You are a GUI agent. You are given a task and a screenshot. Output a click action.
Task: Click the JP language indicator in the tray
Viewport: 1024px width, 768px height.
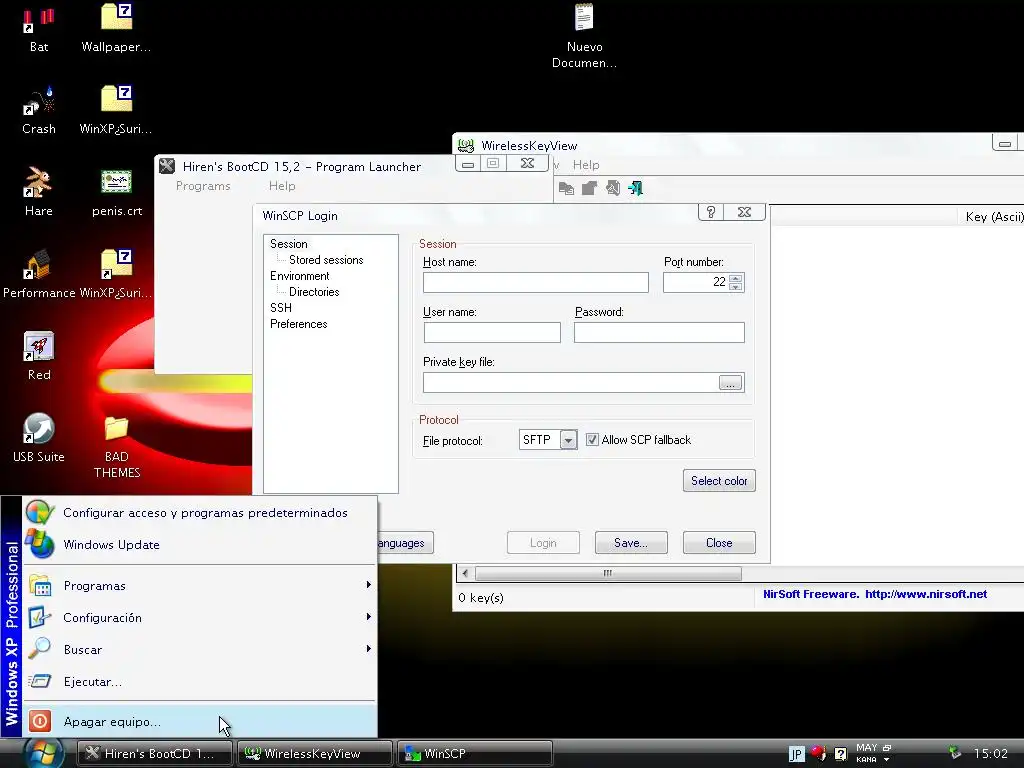pyautogui.click(x=796, y=754)
